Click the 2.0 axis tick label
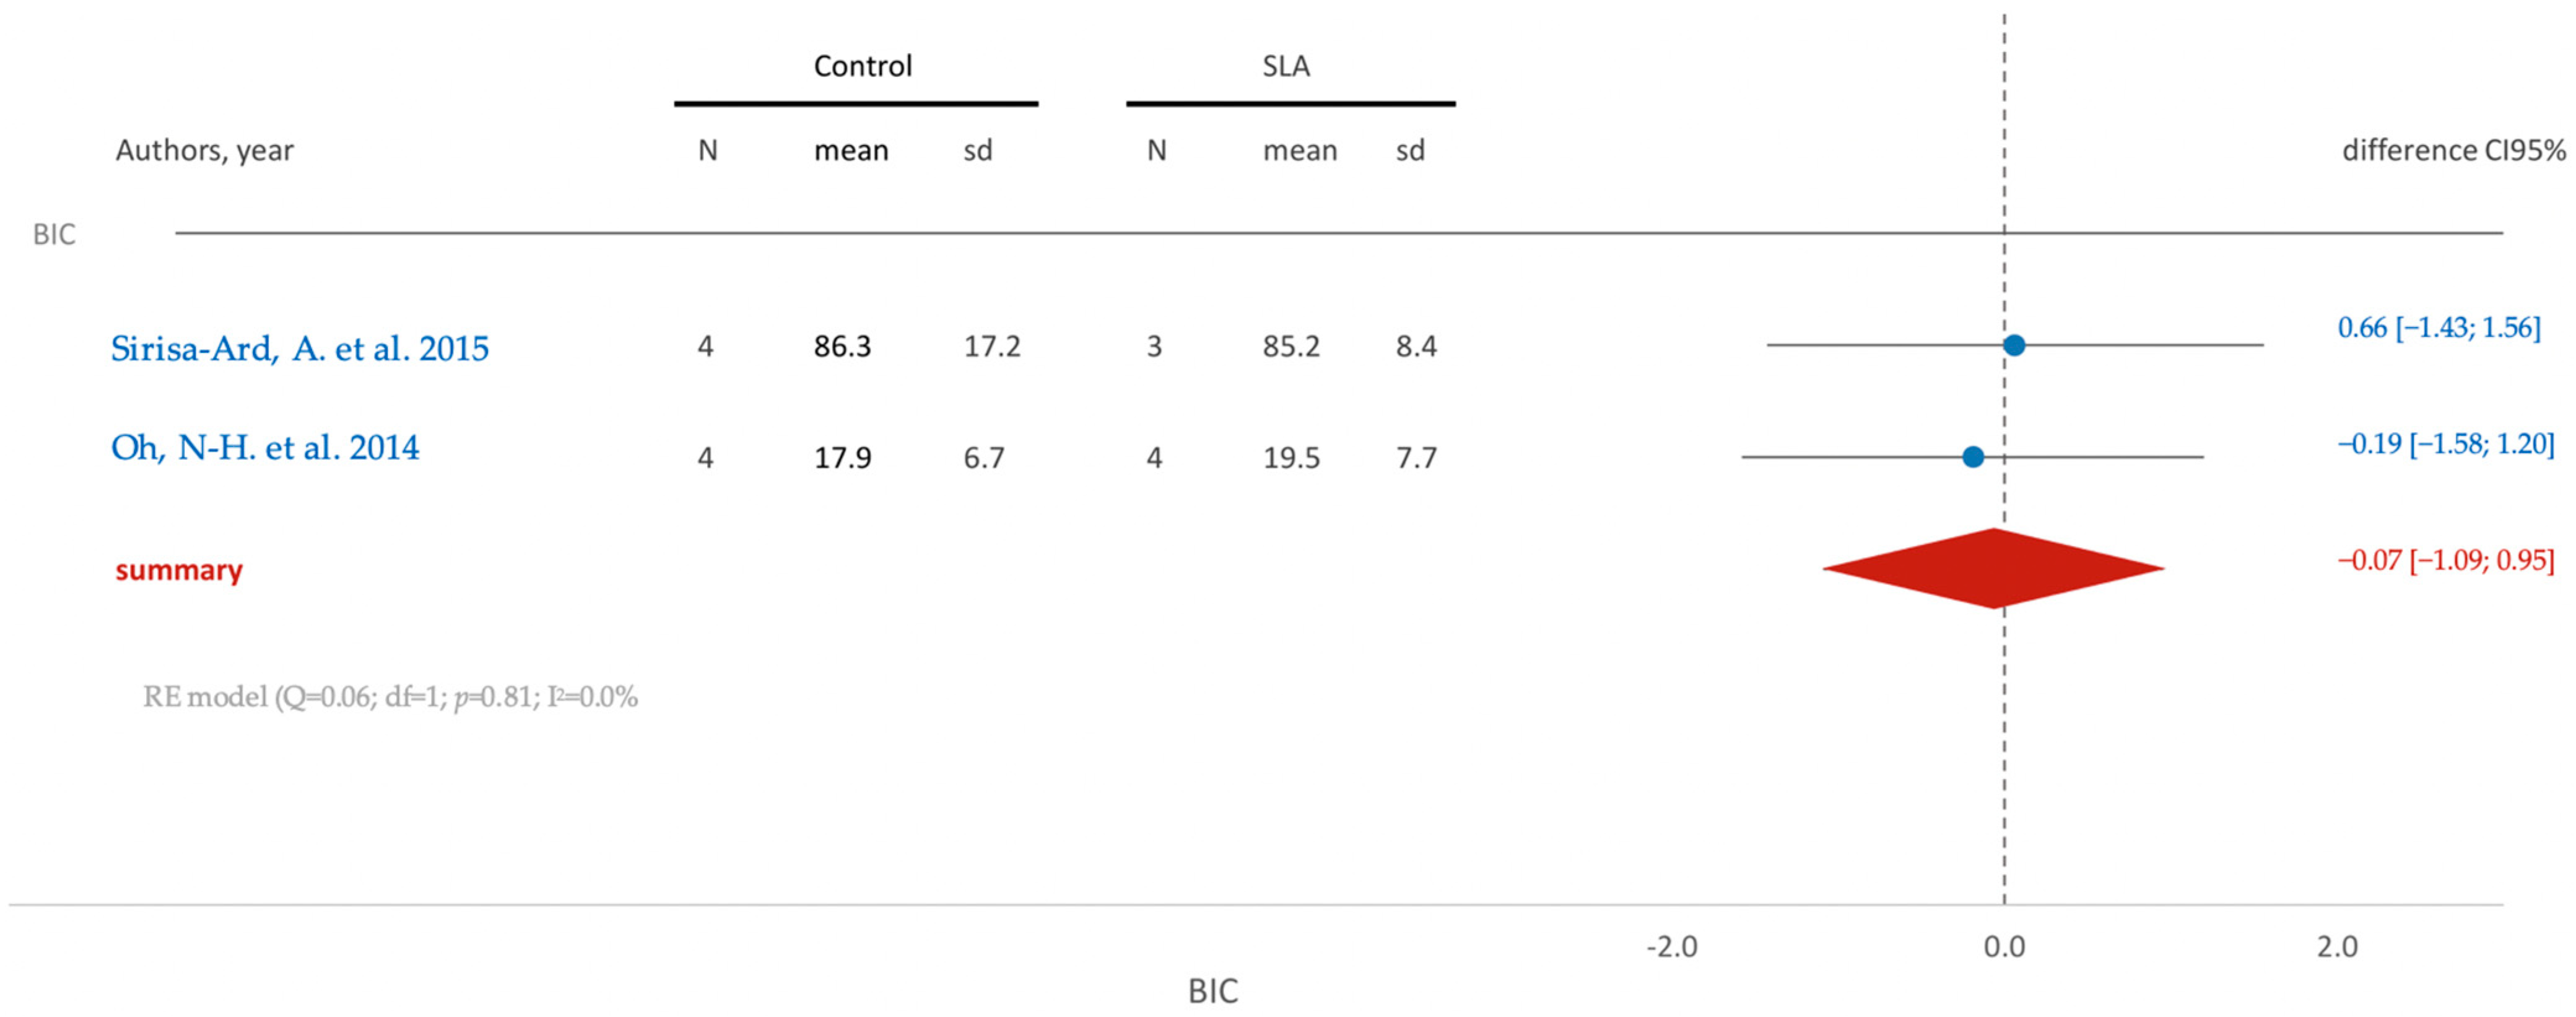 click(2338, 946)
